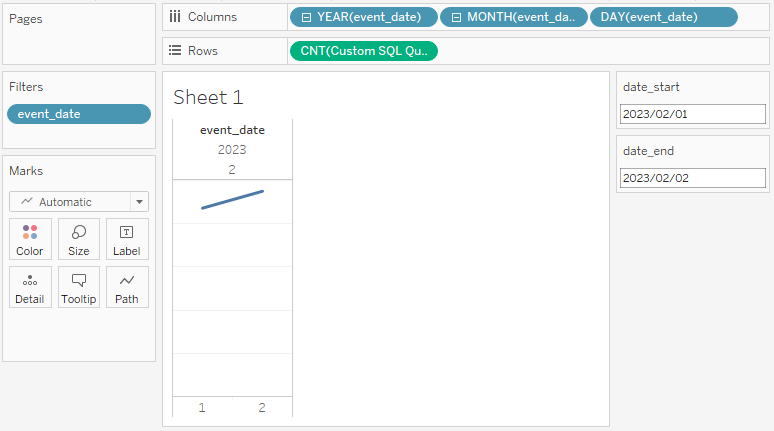Open the Label marks card
774x431 pixels.
click(x=127, y=239)
